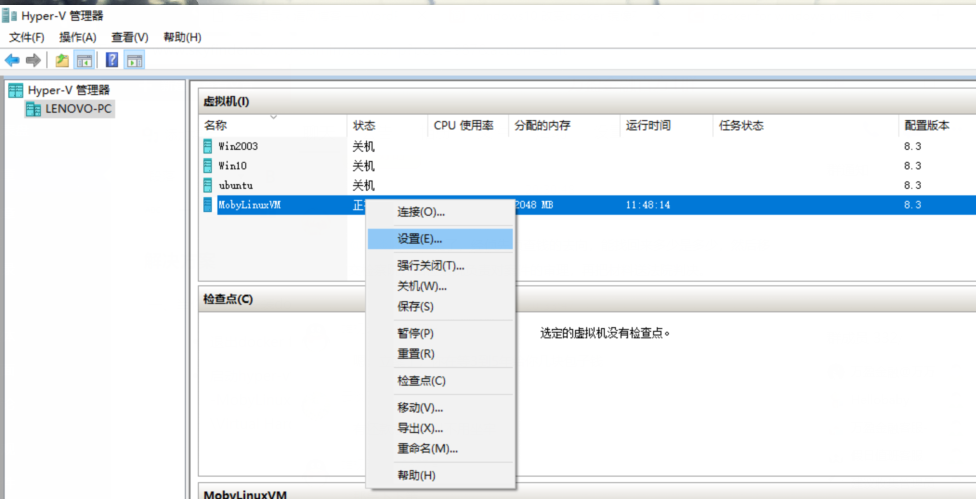This screenshot has height=499, width=976.
Task: Choose 连接(O)... in context menu
Action: [x=440, y=212]
